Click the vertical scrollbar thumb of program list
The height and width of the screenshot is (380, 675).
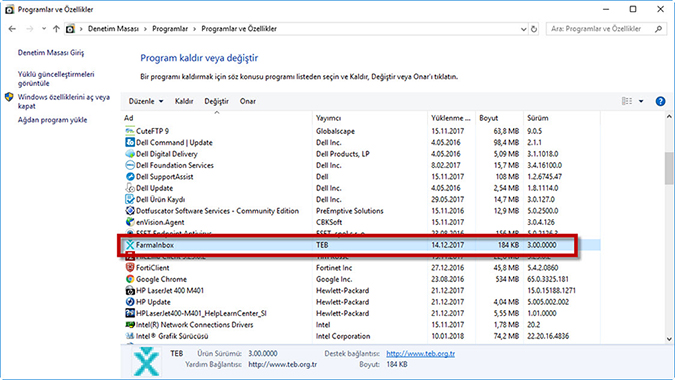pyautogui.click(x=669, y=168)
